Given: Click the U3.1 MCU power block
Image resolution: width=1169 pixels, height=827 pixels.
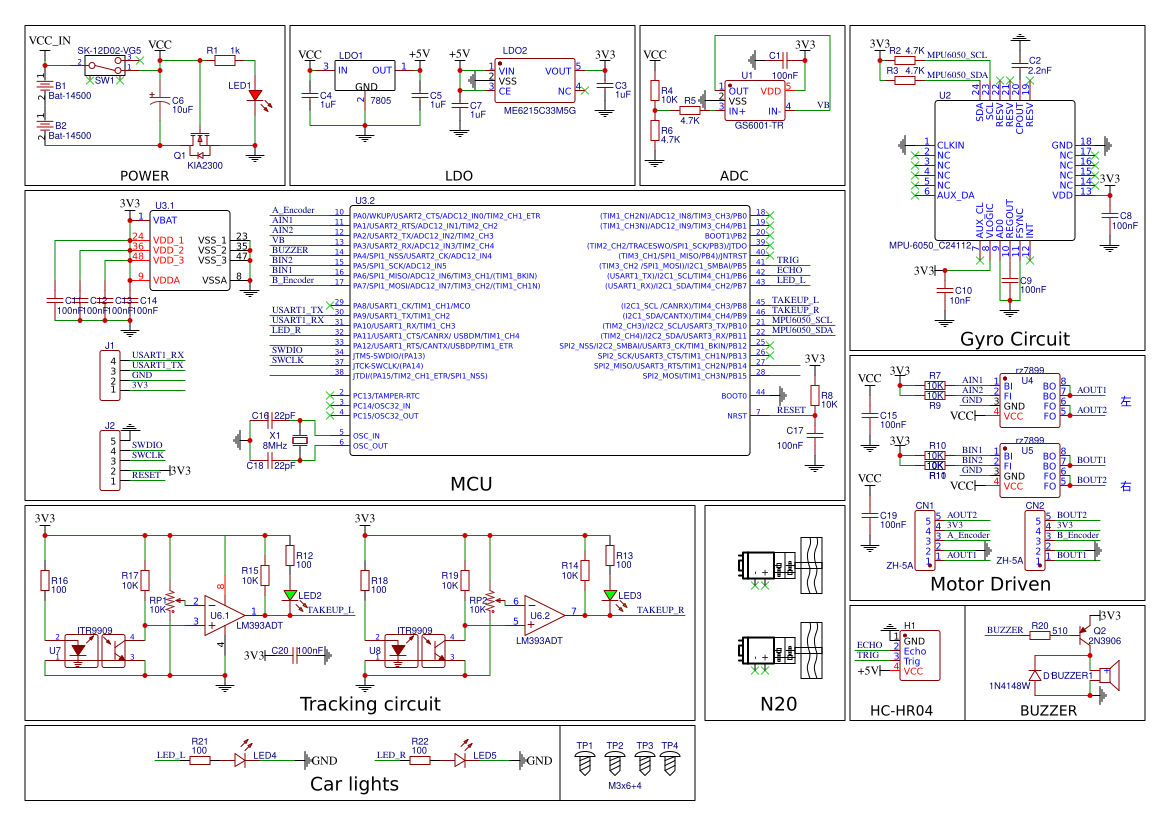Looking at the screenshot, I should [x=189, y=251].
